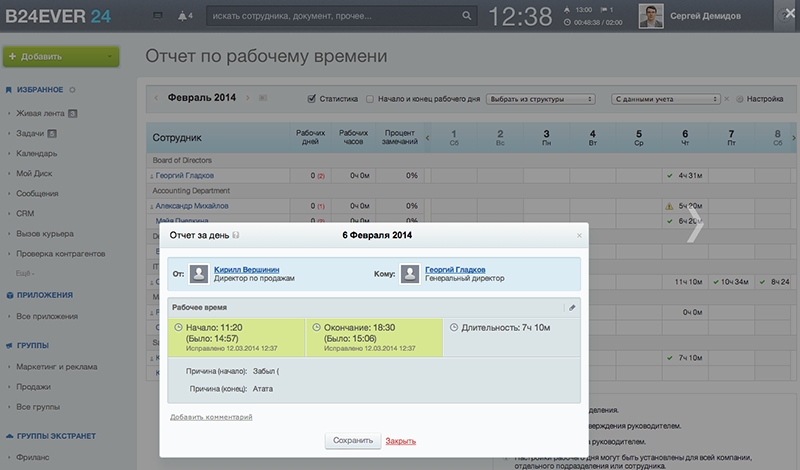This screenshot has height=470, width=800.
Task: Expand the Ещё sidebar items
Action: (x=25, y=274)
